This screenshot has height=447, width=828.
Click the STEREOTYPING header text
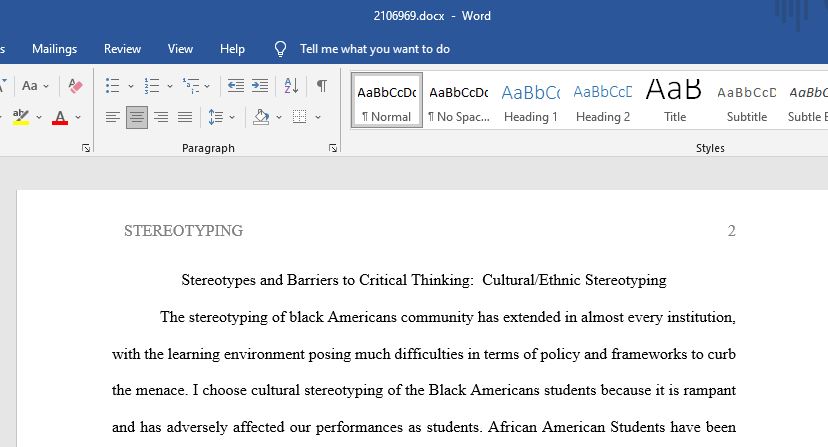click(x=183, y=230)
